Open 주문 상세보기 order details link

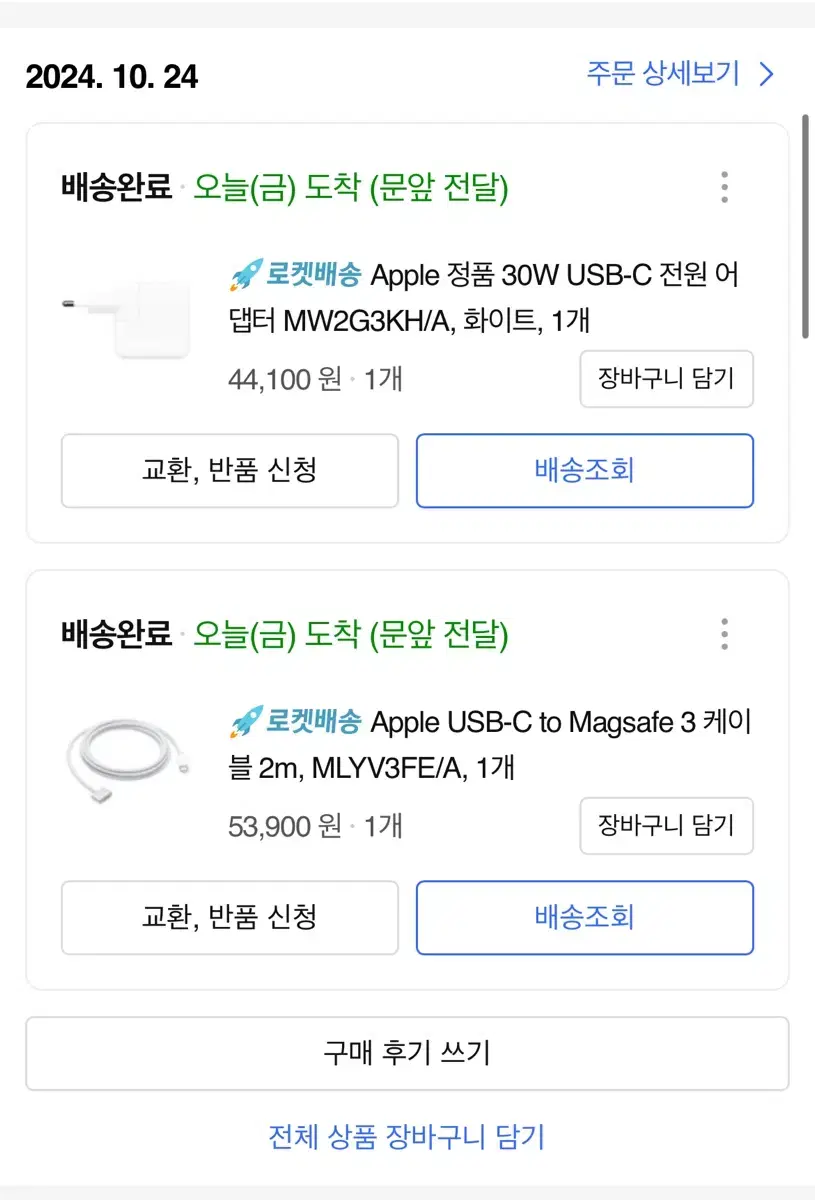(663, 73)
